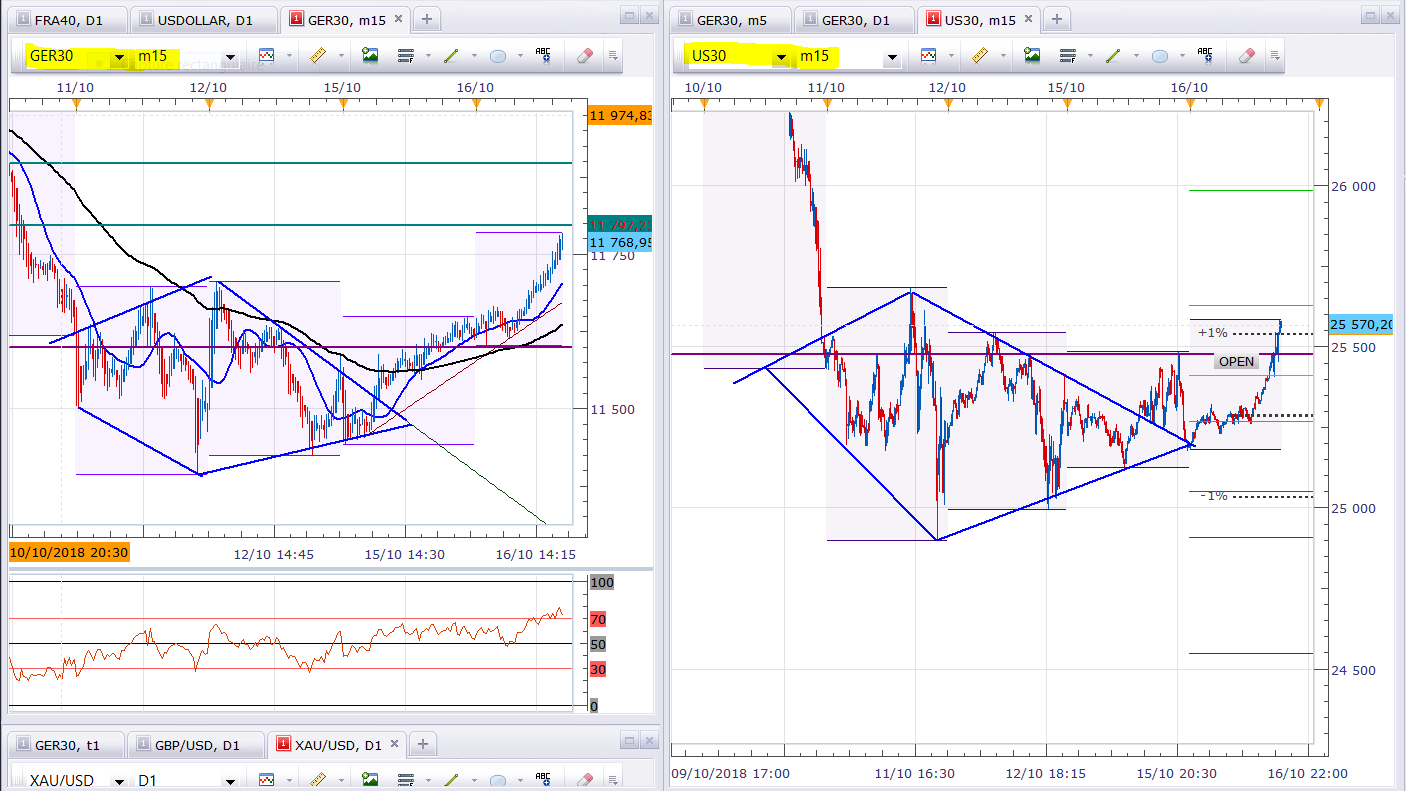
Task: Select the ruler tool in GER30 chart toolbar
Action: point(318,56)
